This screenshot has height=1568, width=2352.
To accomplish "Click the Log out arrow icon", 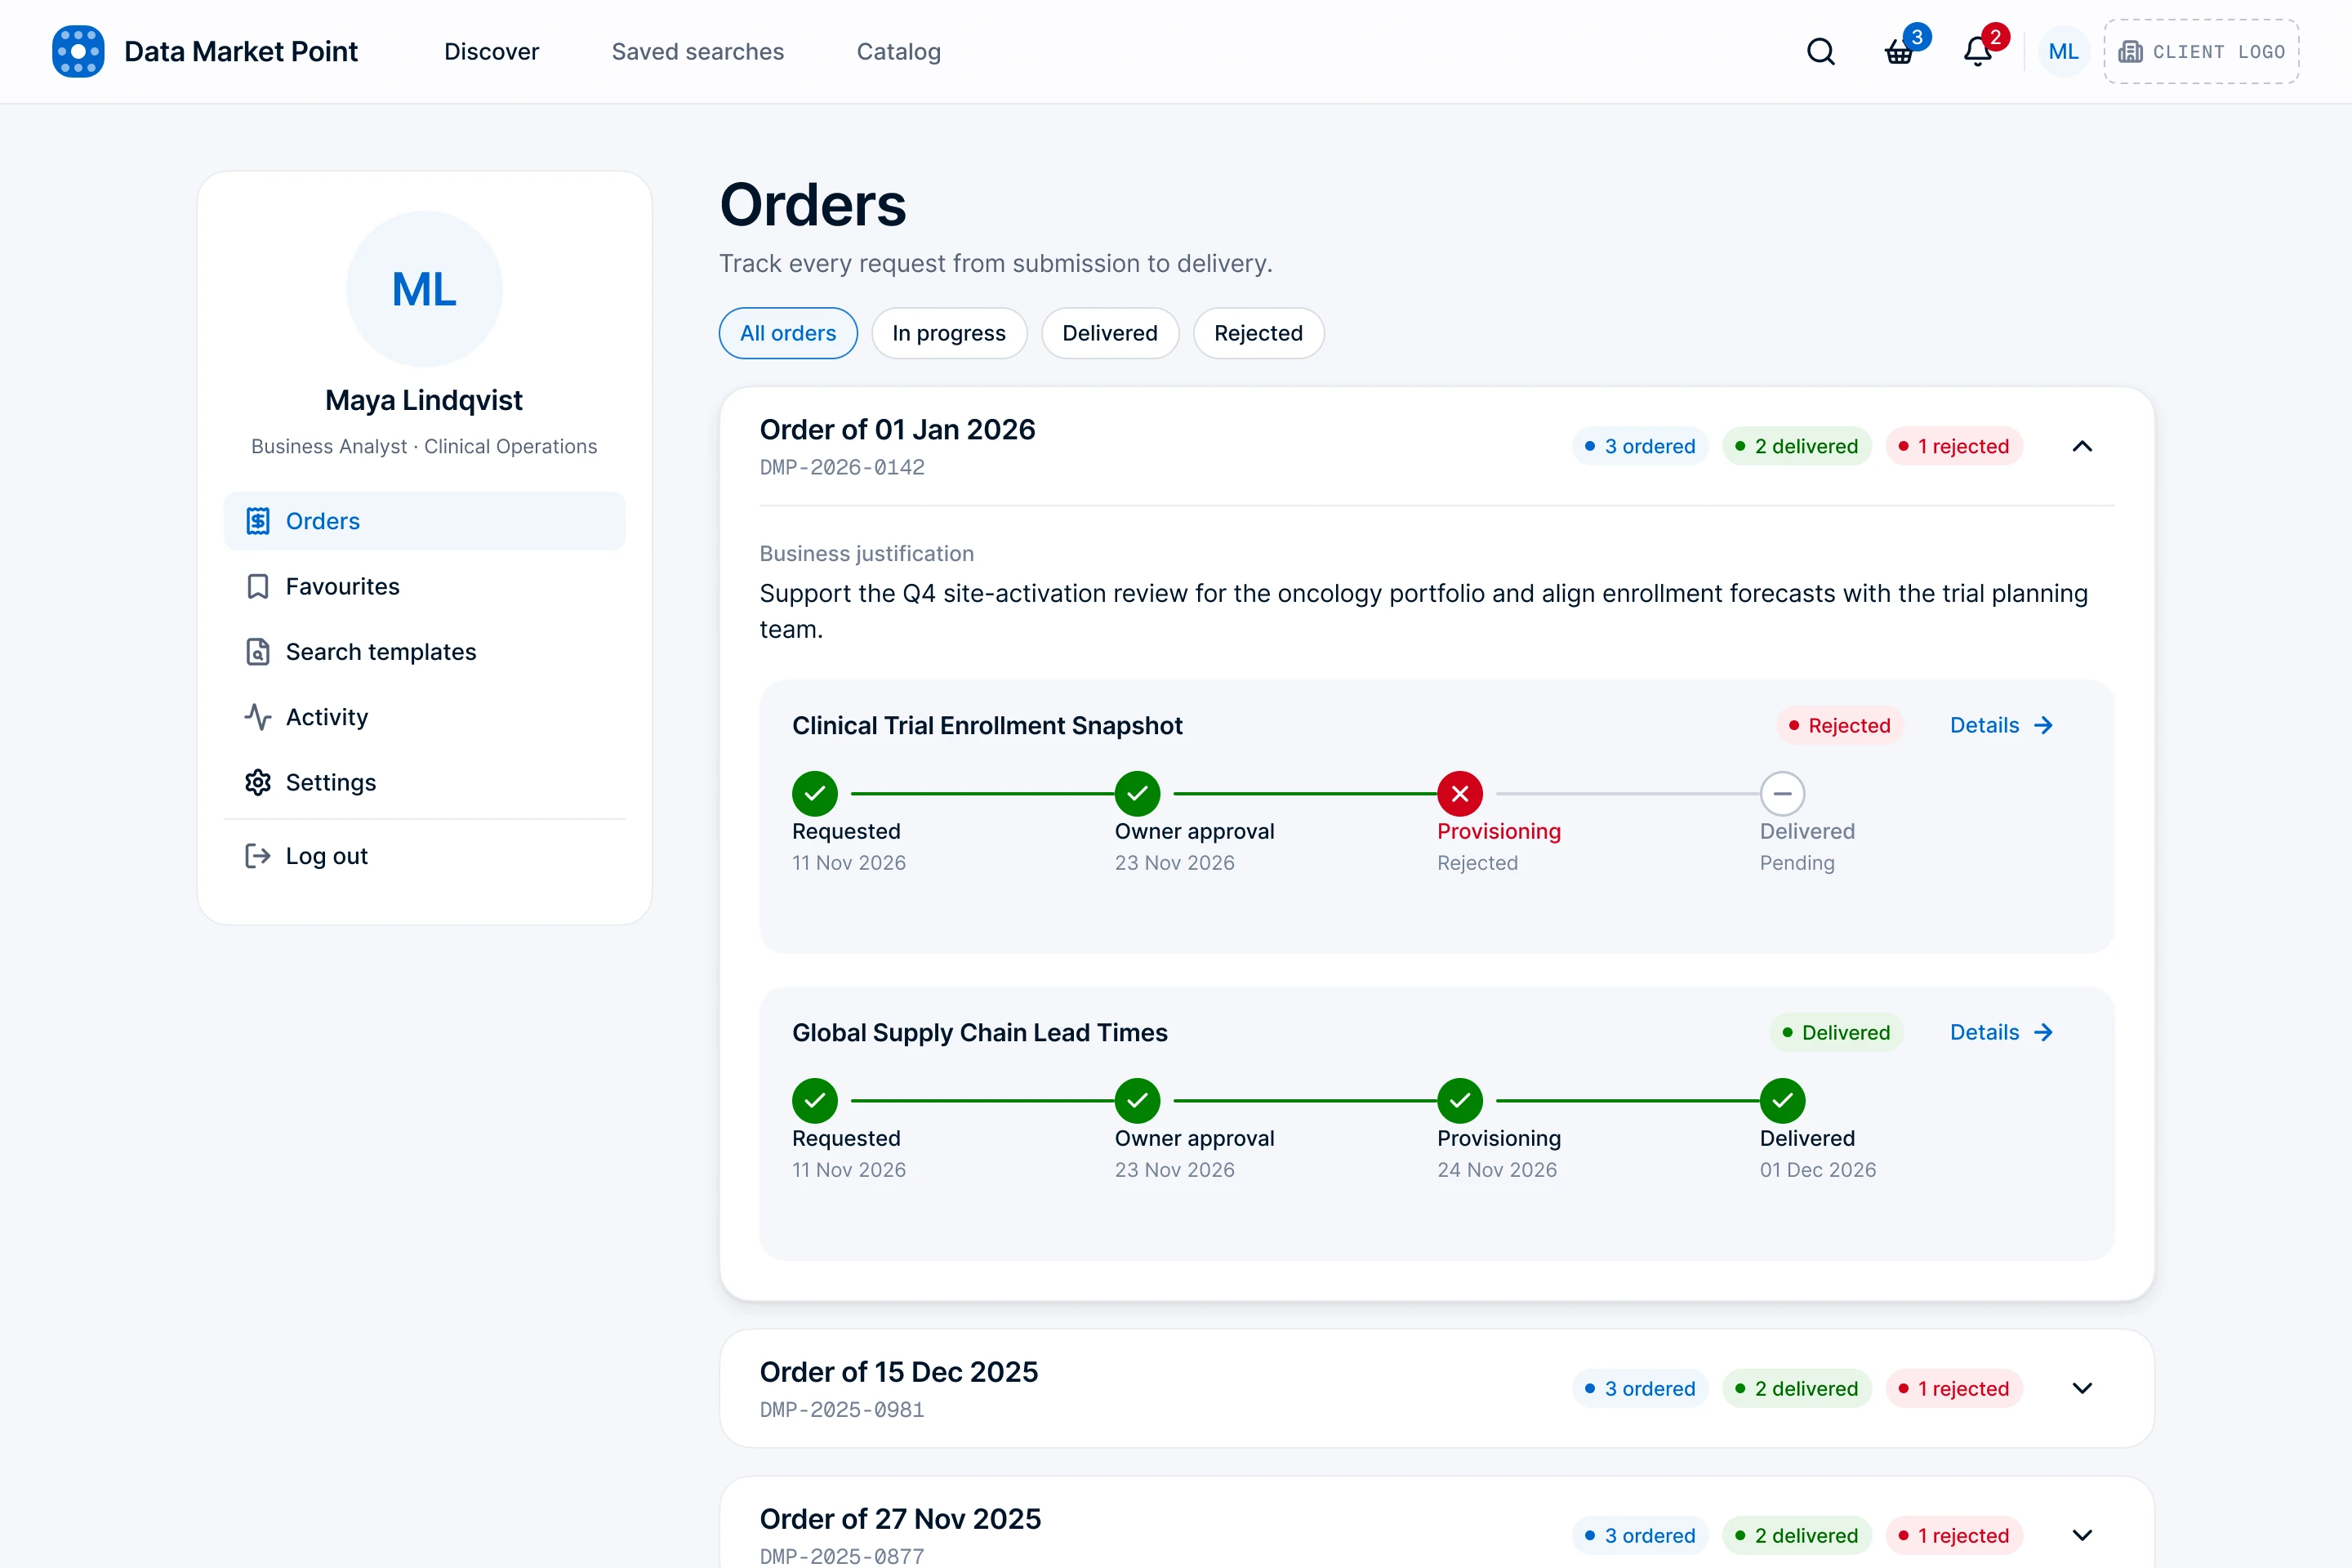I will pos(258,856).
